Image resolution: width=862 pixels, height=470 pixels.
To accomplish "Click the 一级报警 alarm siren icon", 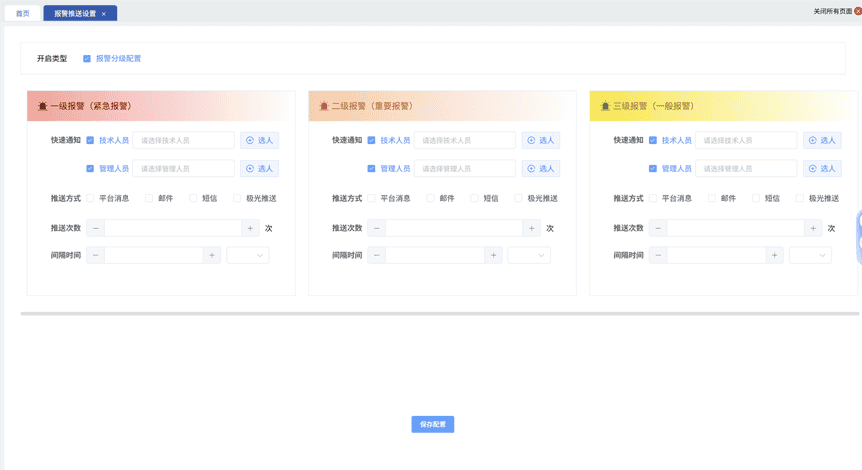I will click(x=42, y=106).
